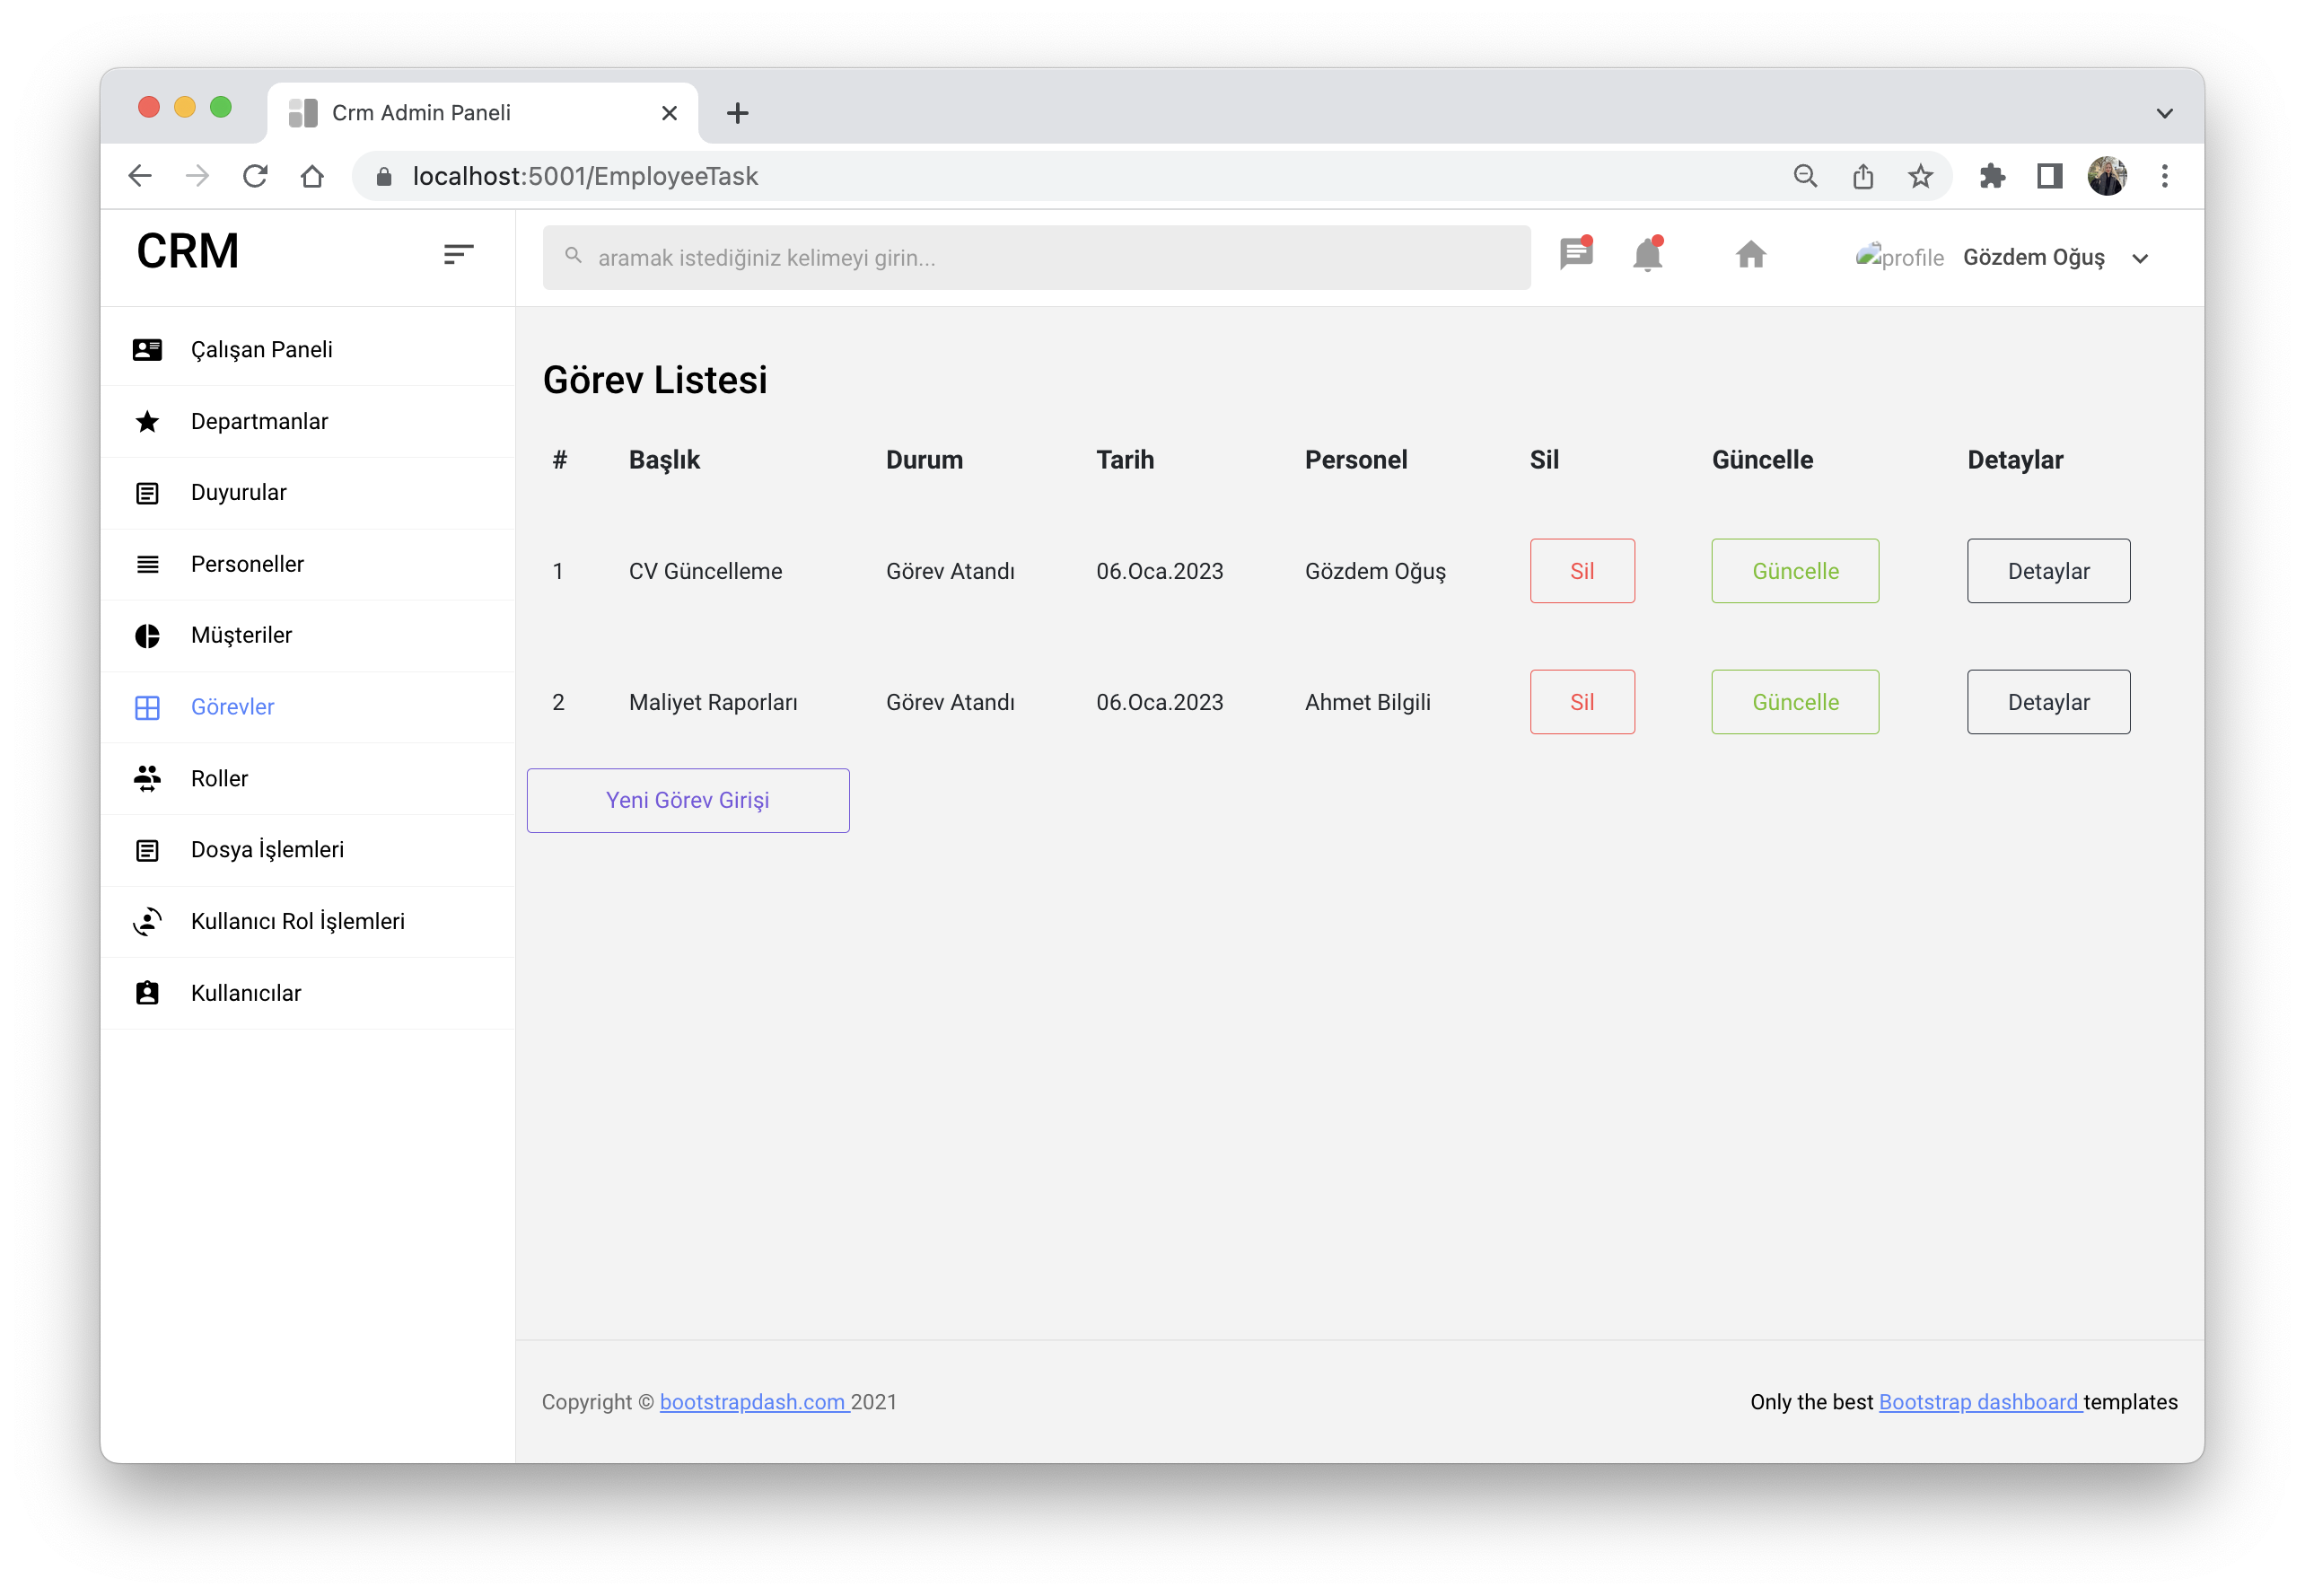The image size is (2305, 1596).
Task: Click Sil for the Maliyet Raporları row
Action: click(x=1582, y=702)
